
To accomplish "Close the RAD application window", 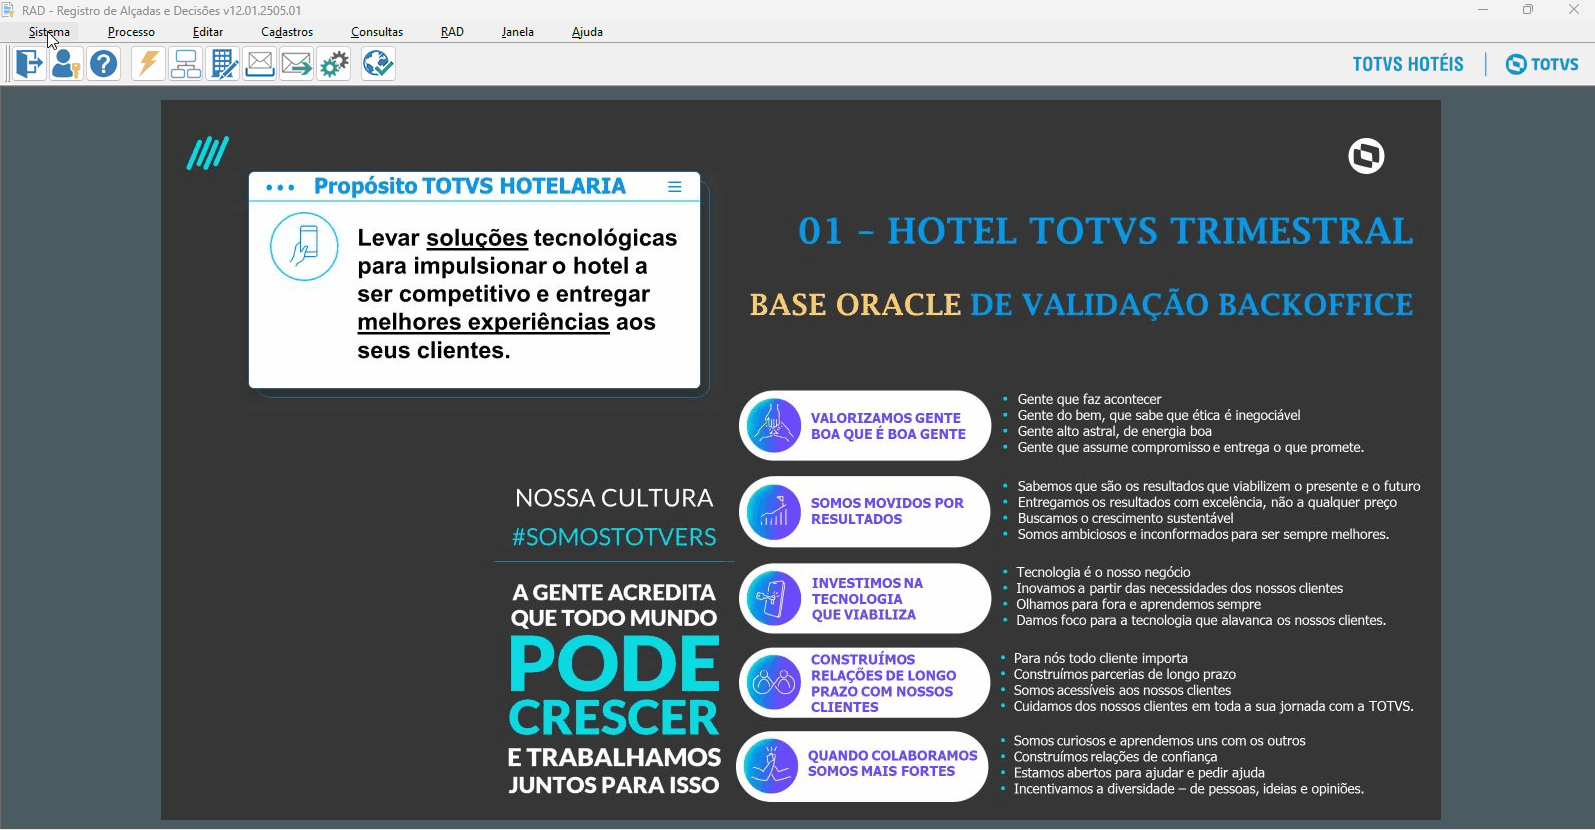I will point(1573,10).
